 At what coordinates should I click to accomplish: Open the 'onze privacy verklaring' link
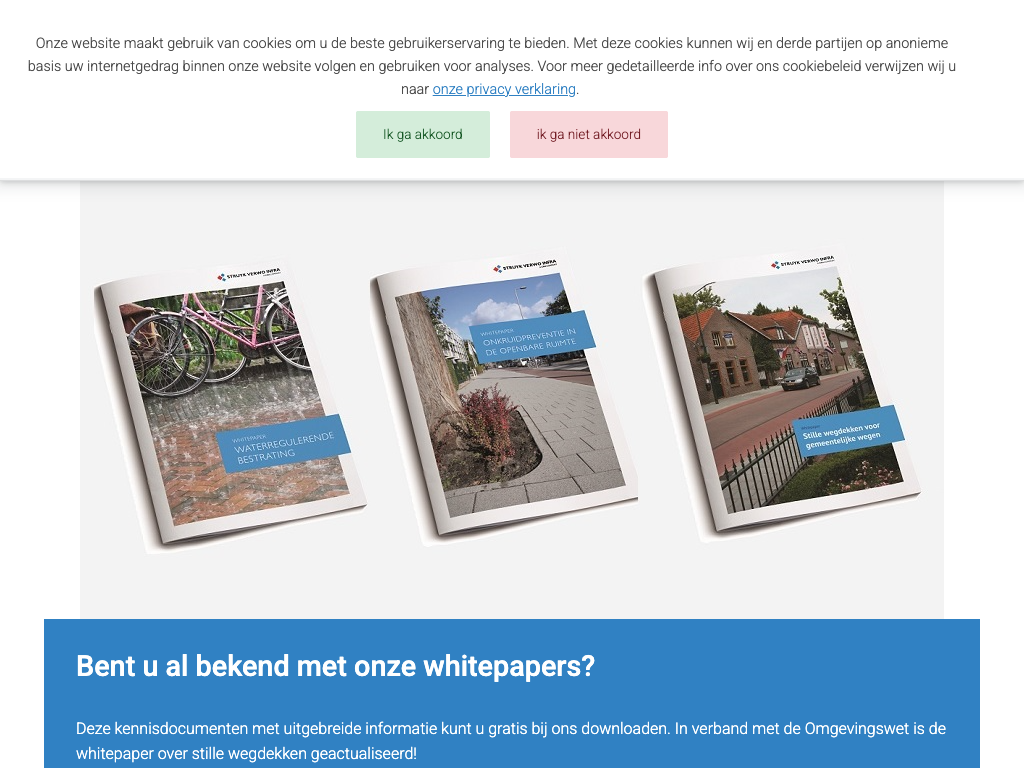(x=504, y=89)
